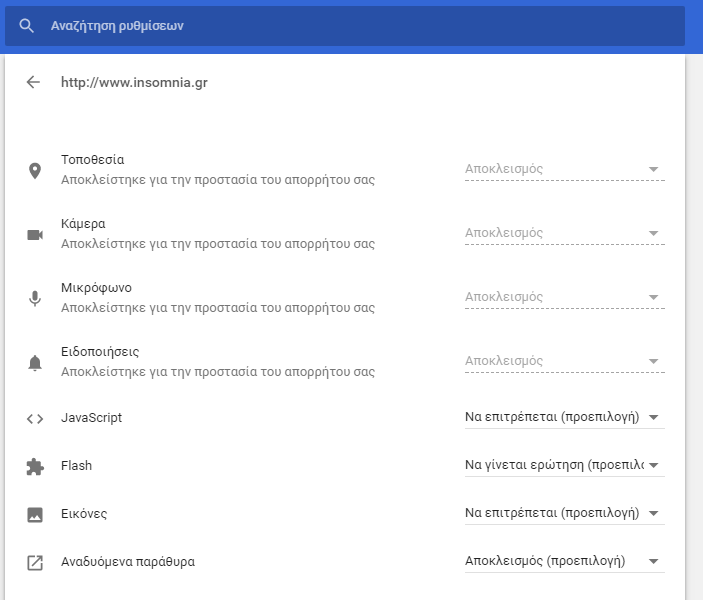Image resolution: width=703 pixels, height=600 pixels.
Task: Open the Ειδοποιήσεις Αποκλεισμός dropdown
Action: point(564,361)
